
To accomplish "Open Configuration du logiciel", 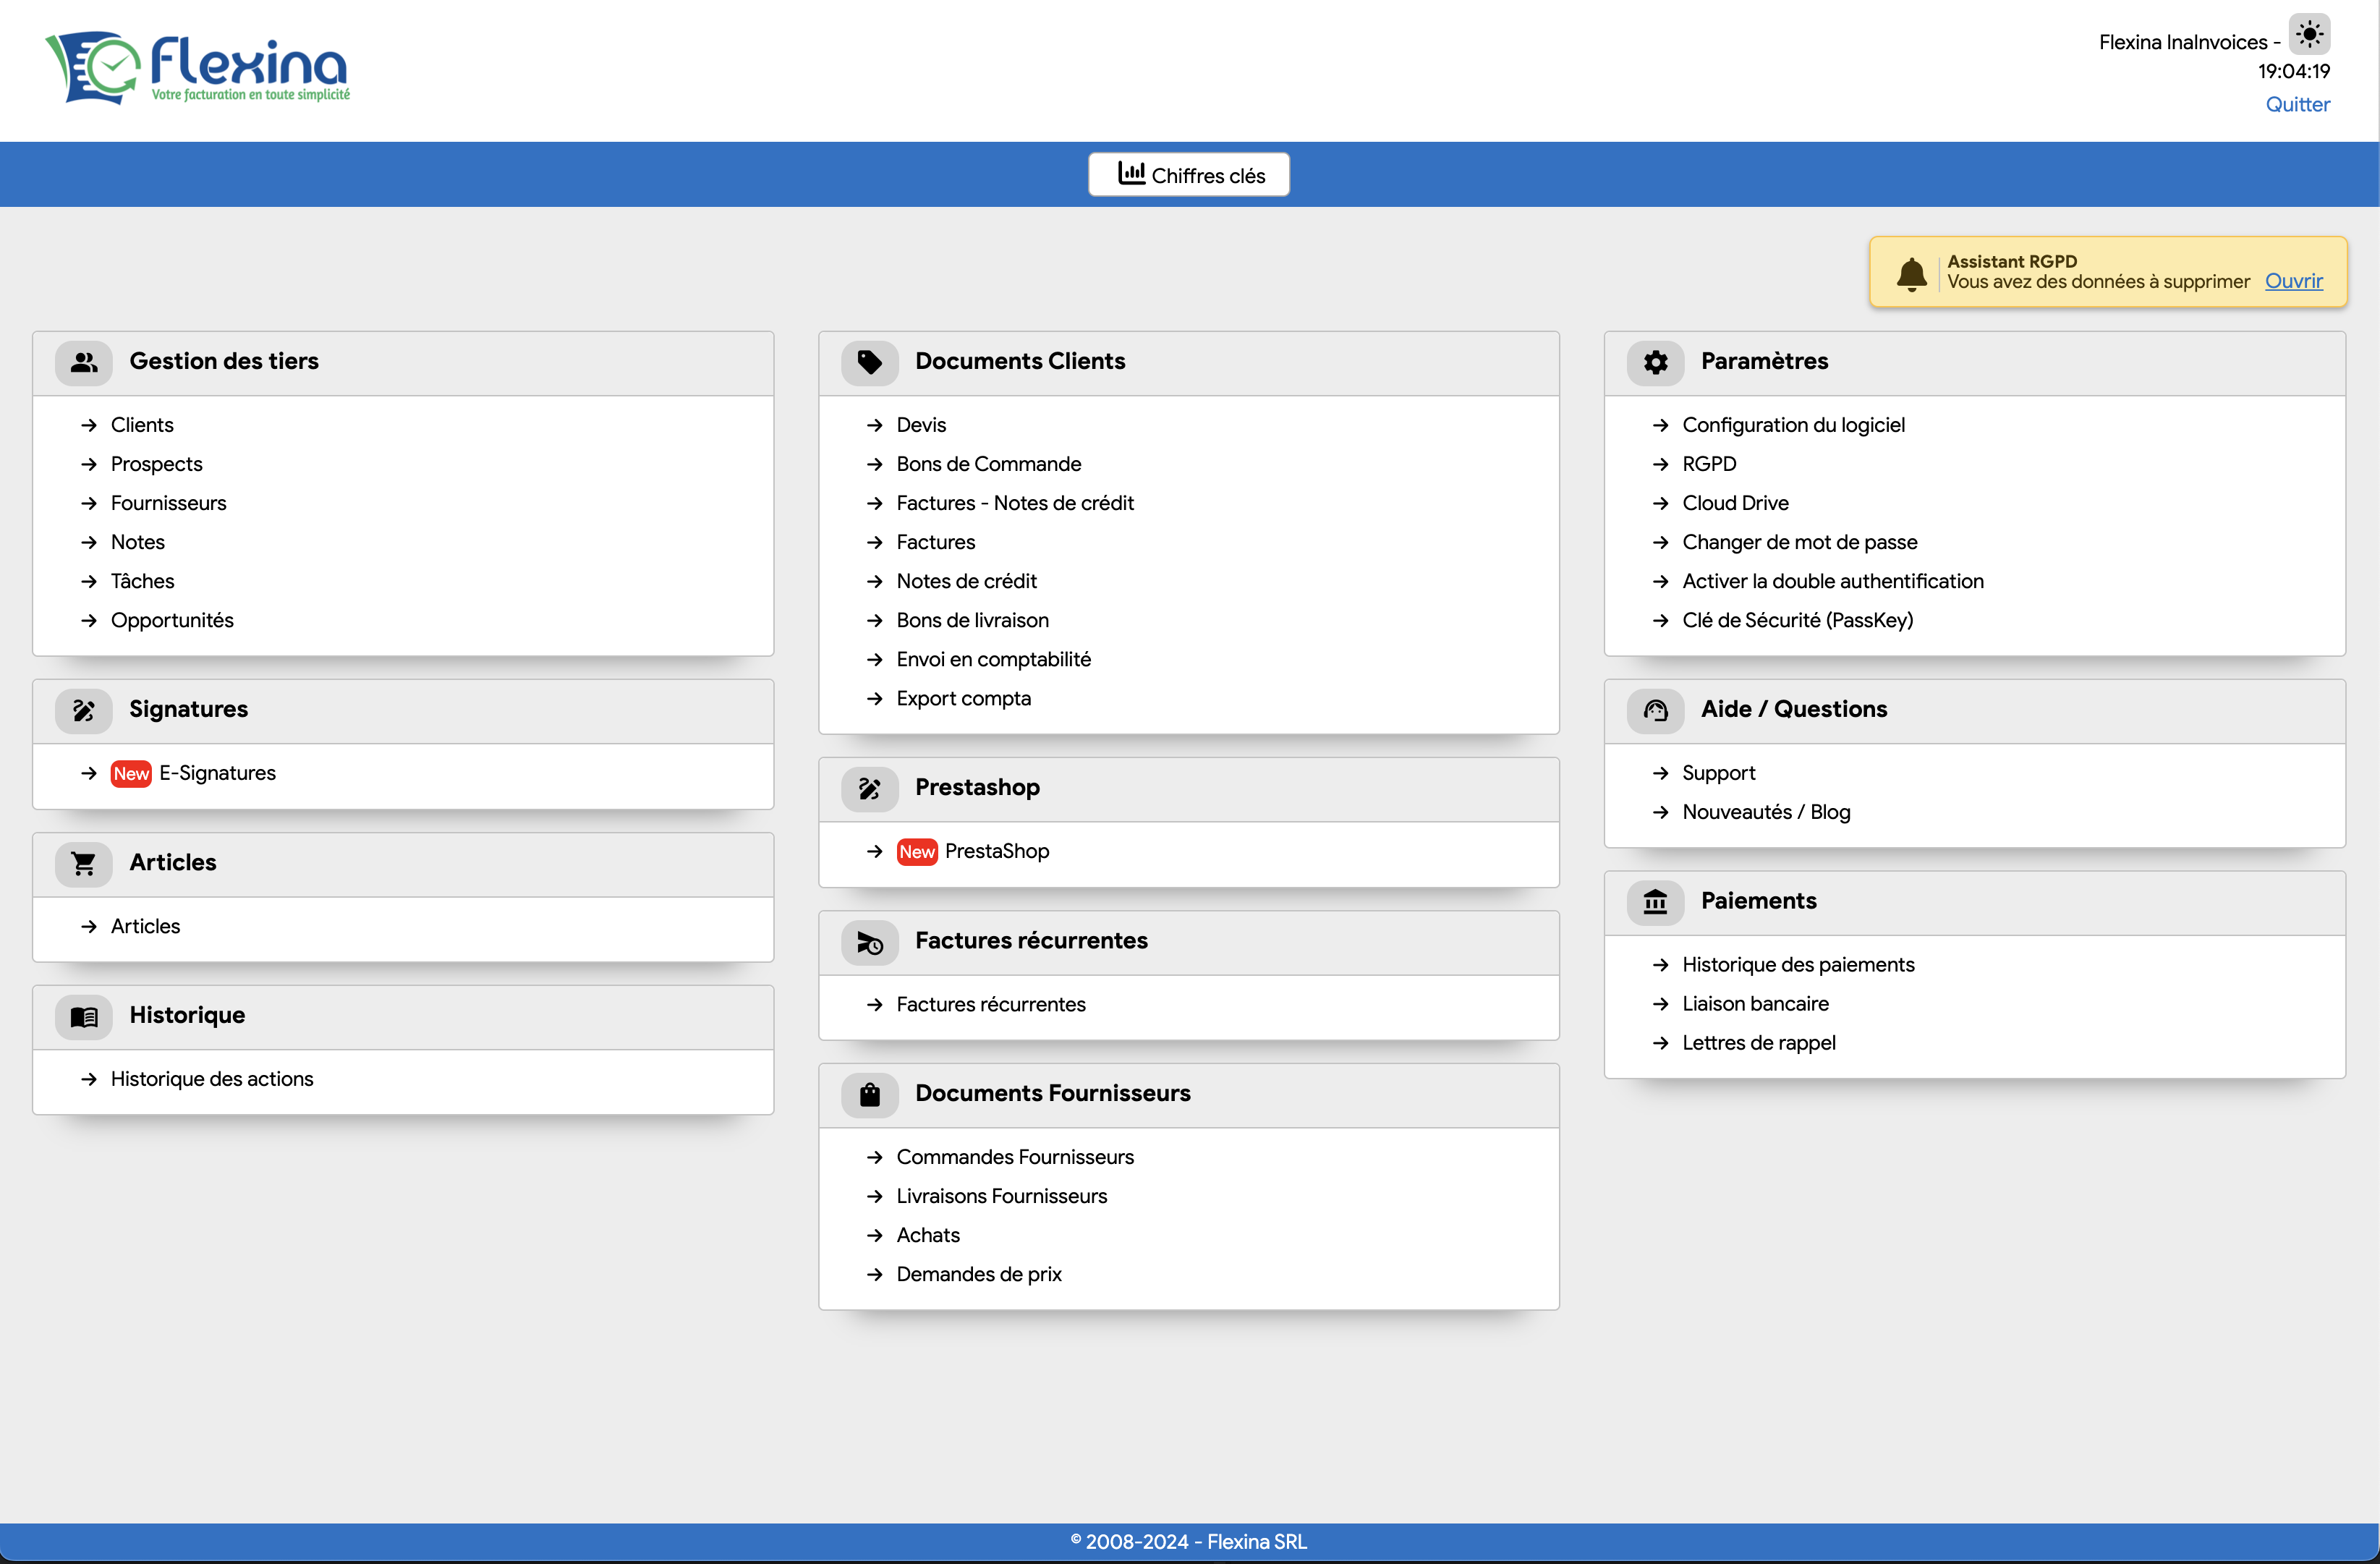I will tap(1793, 425).
